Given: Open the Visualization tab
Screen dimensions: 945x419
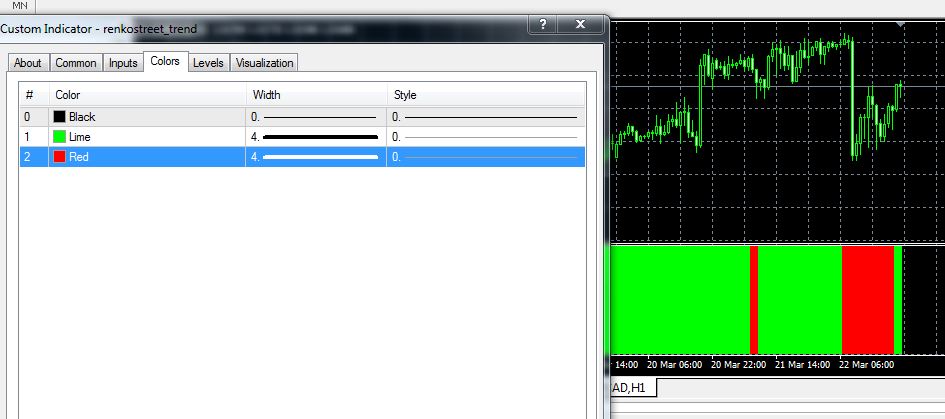Looking at the screenshot, I should (265, 63).
